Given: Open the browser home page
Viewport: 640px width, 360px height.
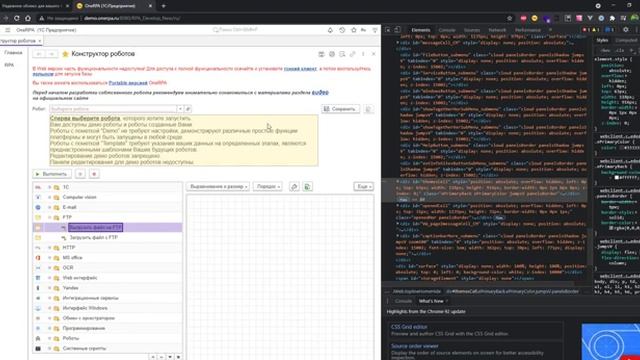Looking at the screenshot, I should (x=28, y=18).
